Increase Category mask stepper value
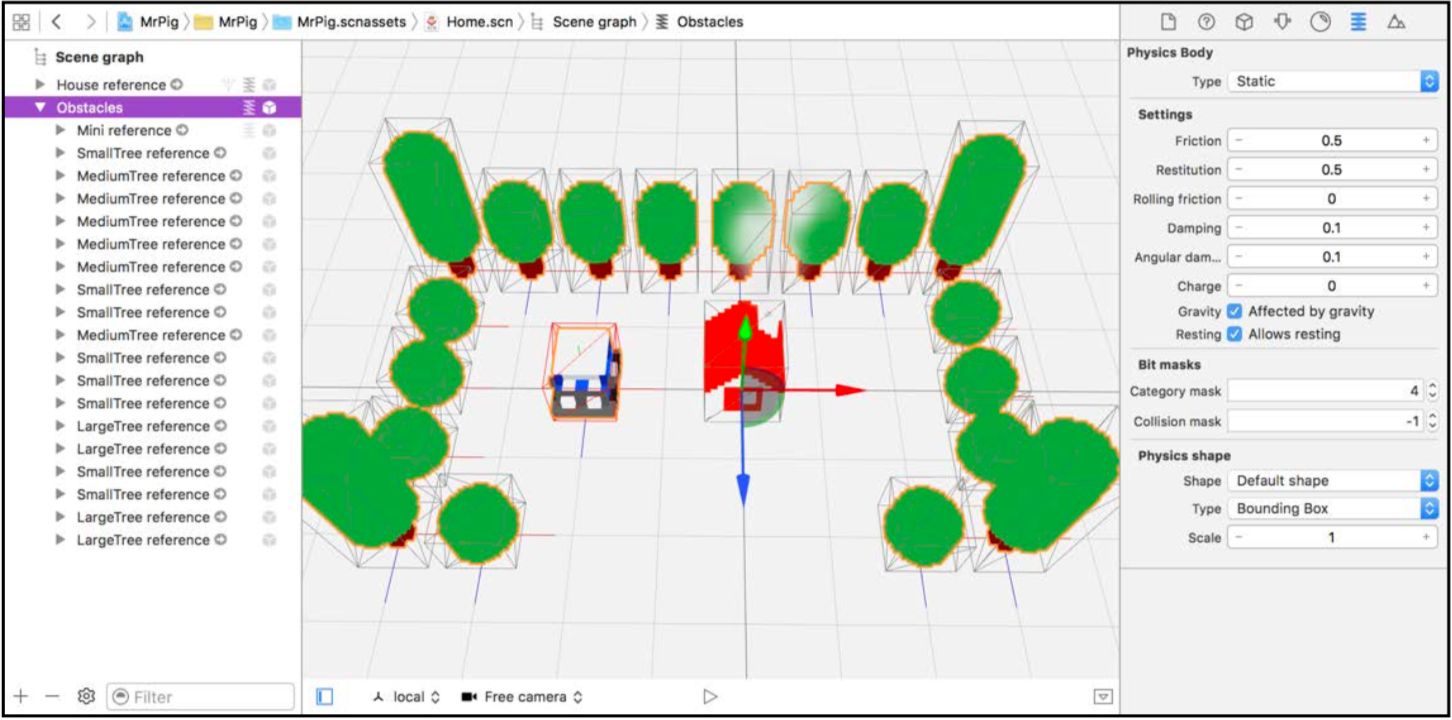This screenshot has height=720, width=1452. click(1432, 387)
